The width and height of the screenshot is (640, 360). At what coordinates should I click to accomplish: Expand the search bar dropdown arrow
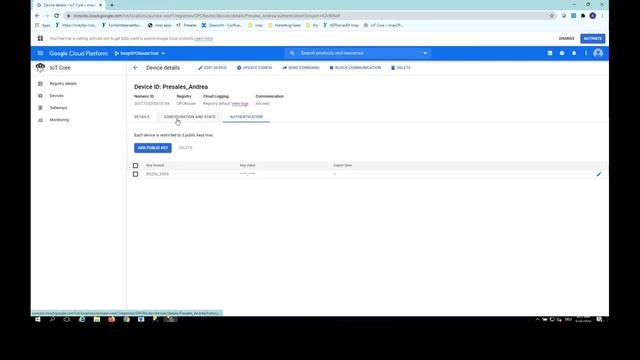tap(425, 53)
